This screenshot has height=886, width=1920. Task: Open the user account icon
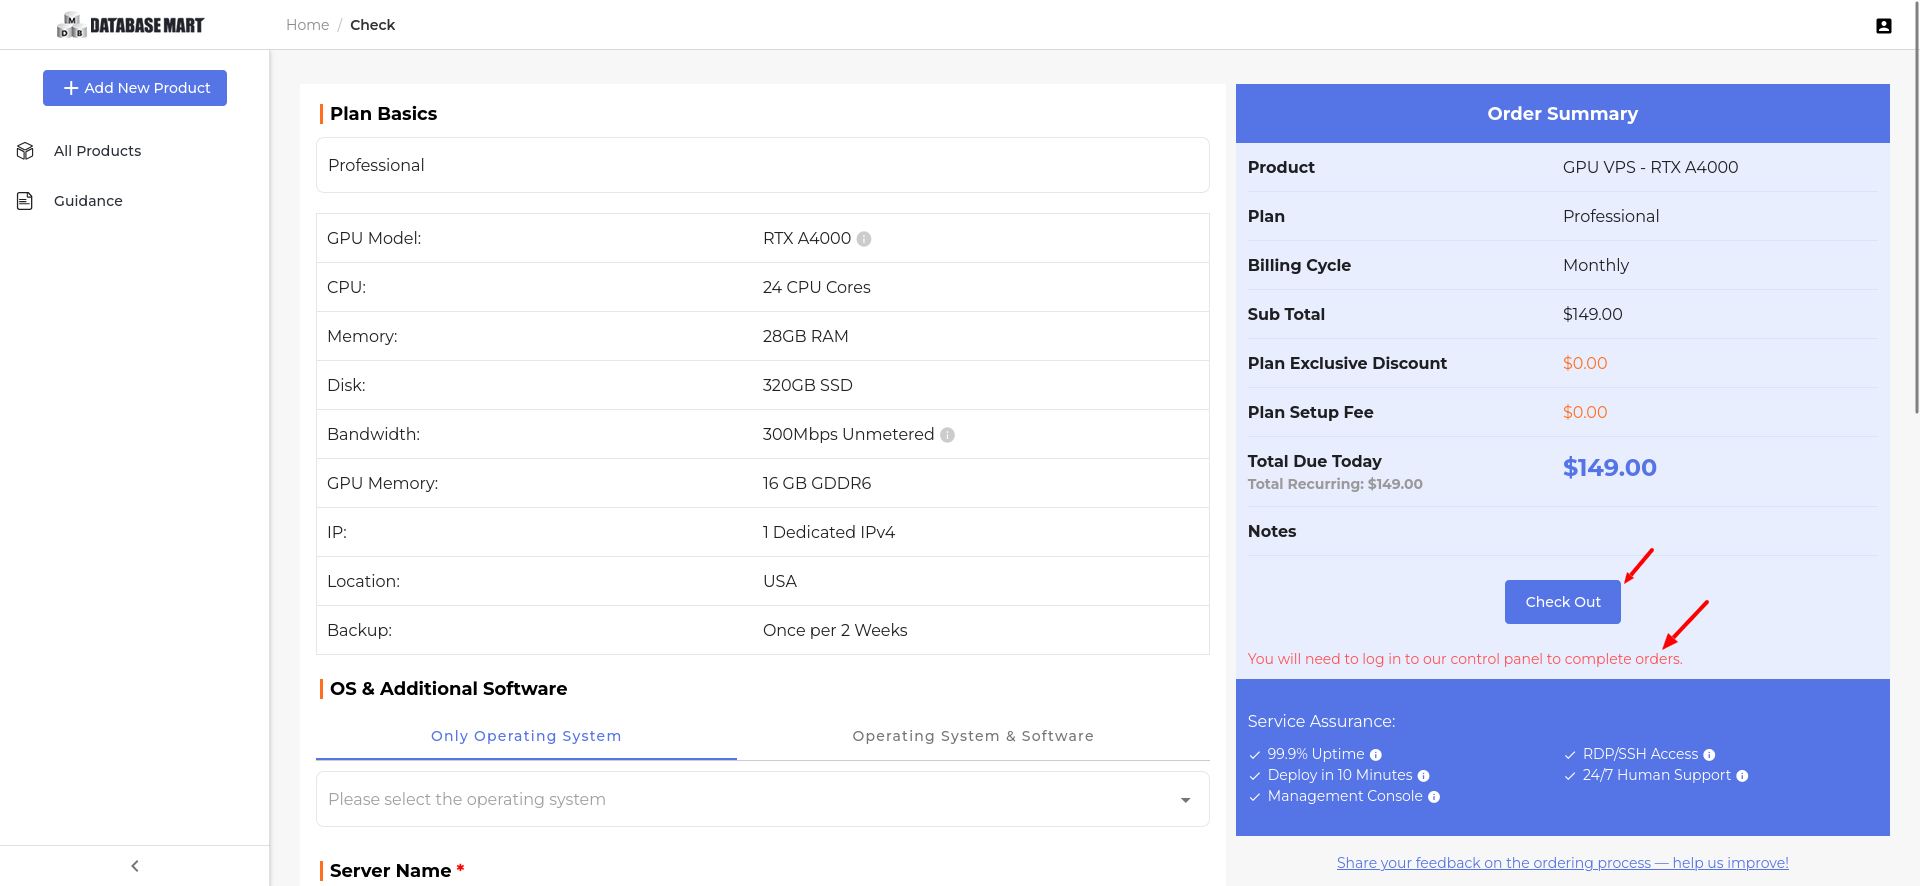point(1883,26)
